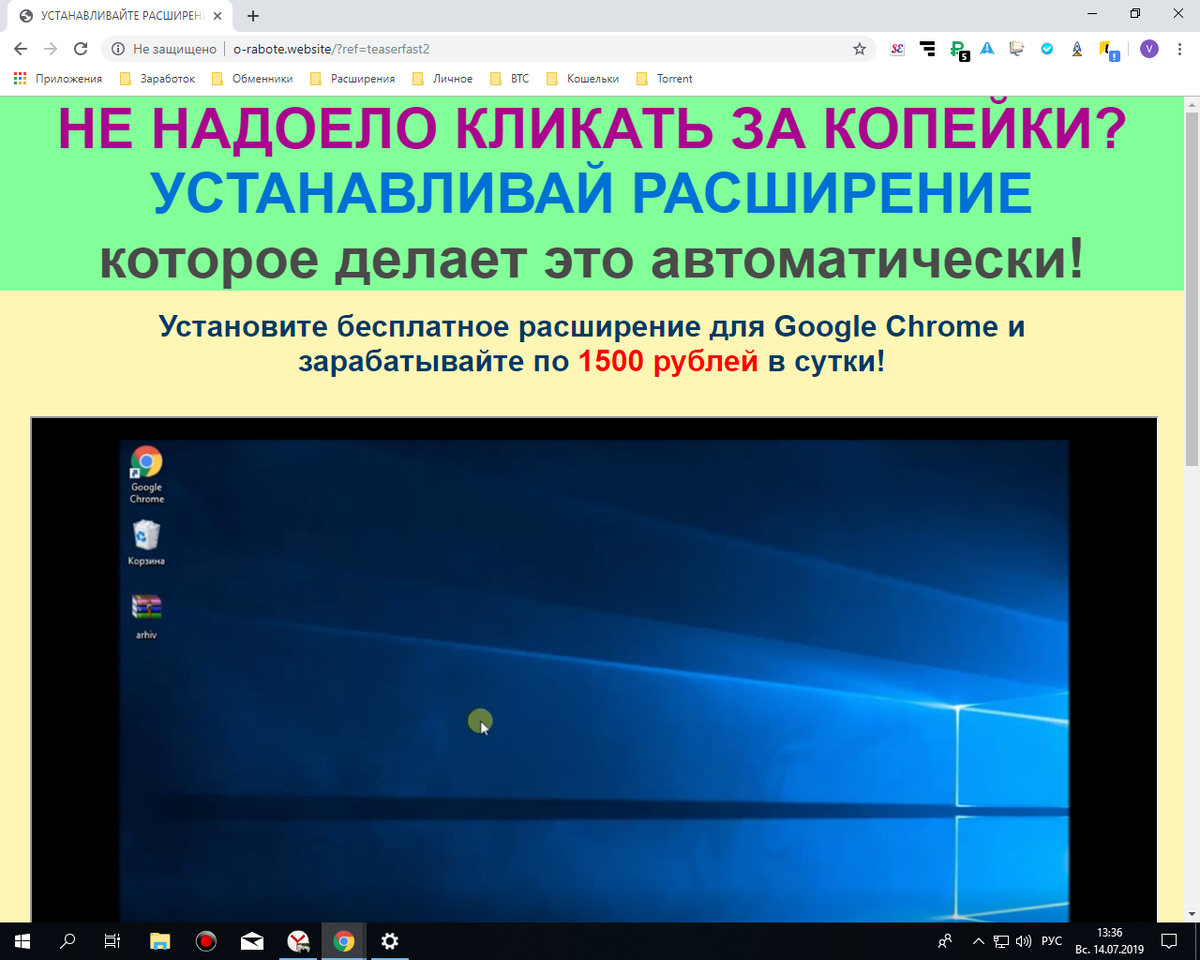The width and height of the screenshot is (1200, 960).
Task: Open the Mail app from the taskbar
Action: (x=252, y=941)
